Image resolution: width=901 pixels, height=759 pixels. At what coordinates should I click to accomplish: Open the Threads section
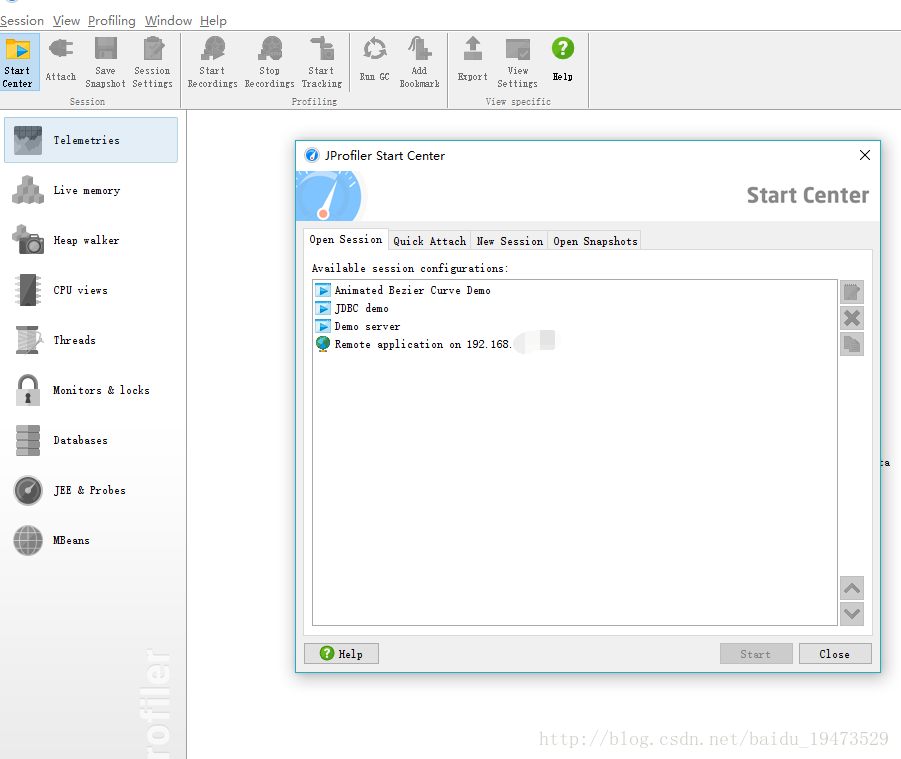click(91, 340)
